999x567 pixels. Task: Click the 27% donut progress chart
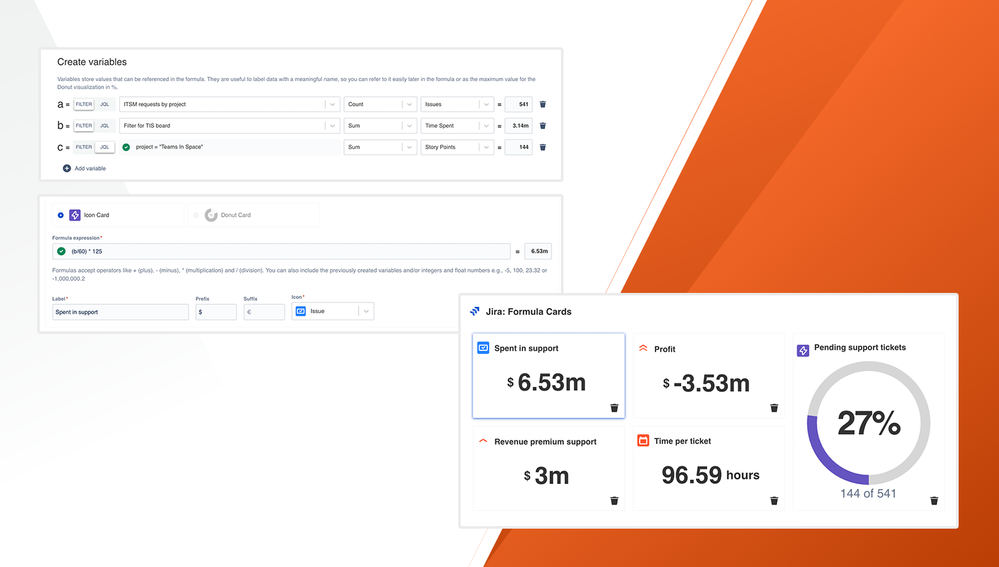868,423
